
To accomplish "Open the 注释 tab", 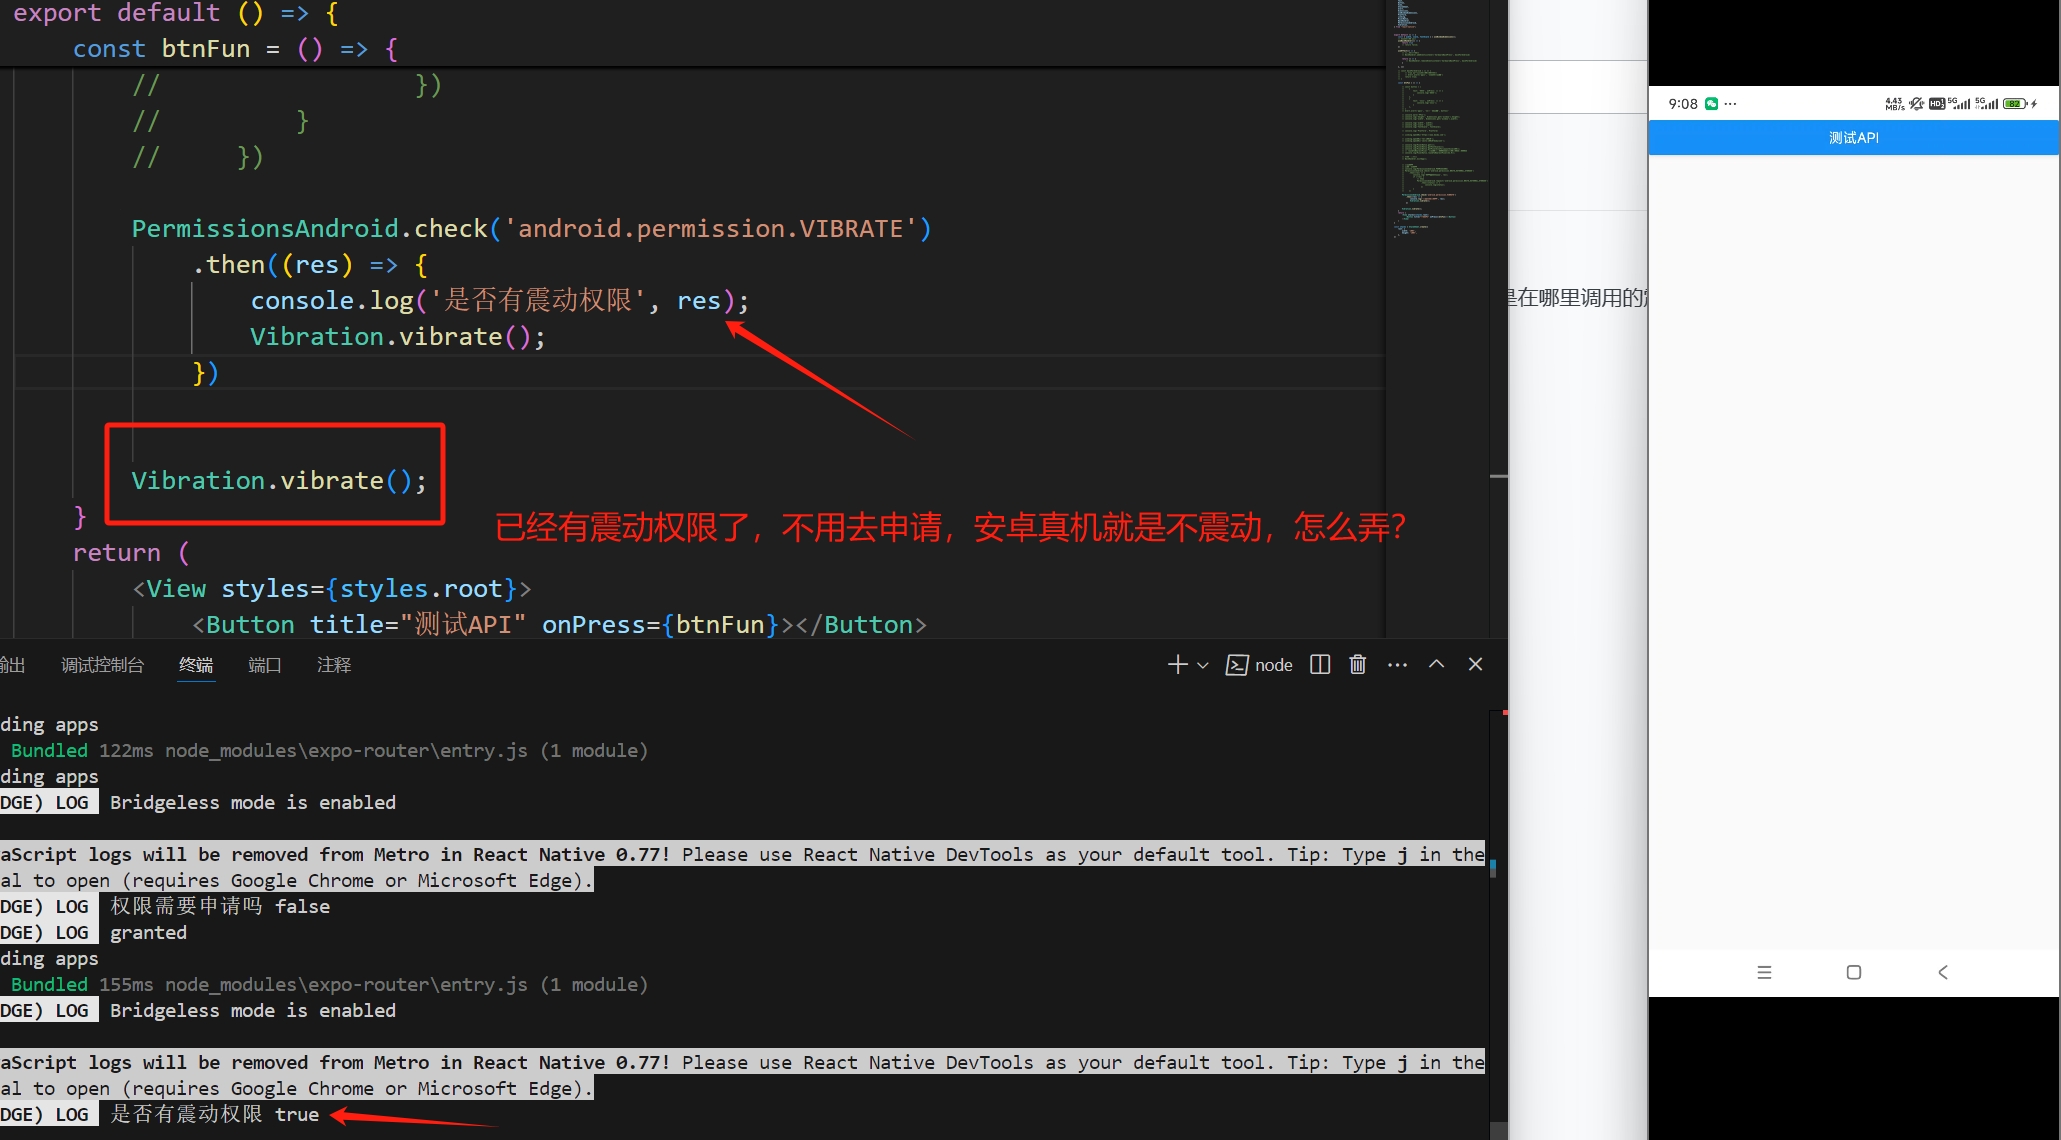I will tap(334, 665).
